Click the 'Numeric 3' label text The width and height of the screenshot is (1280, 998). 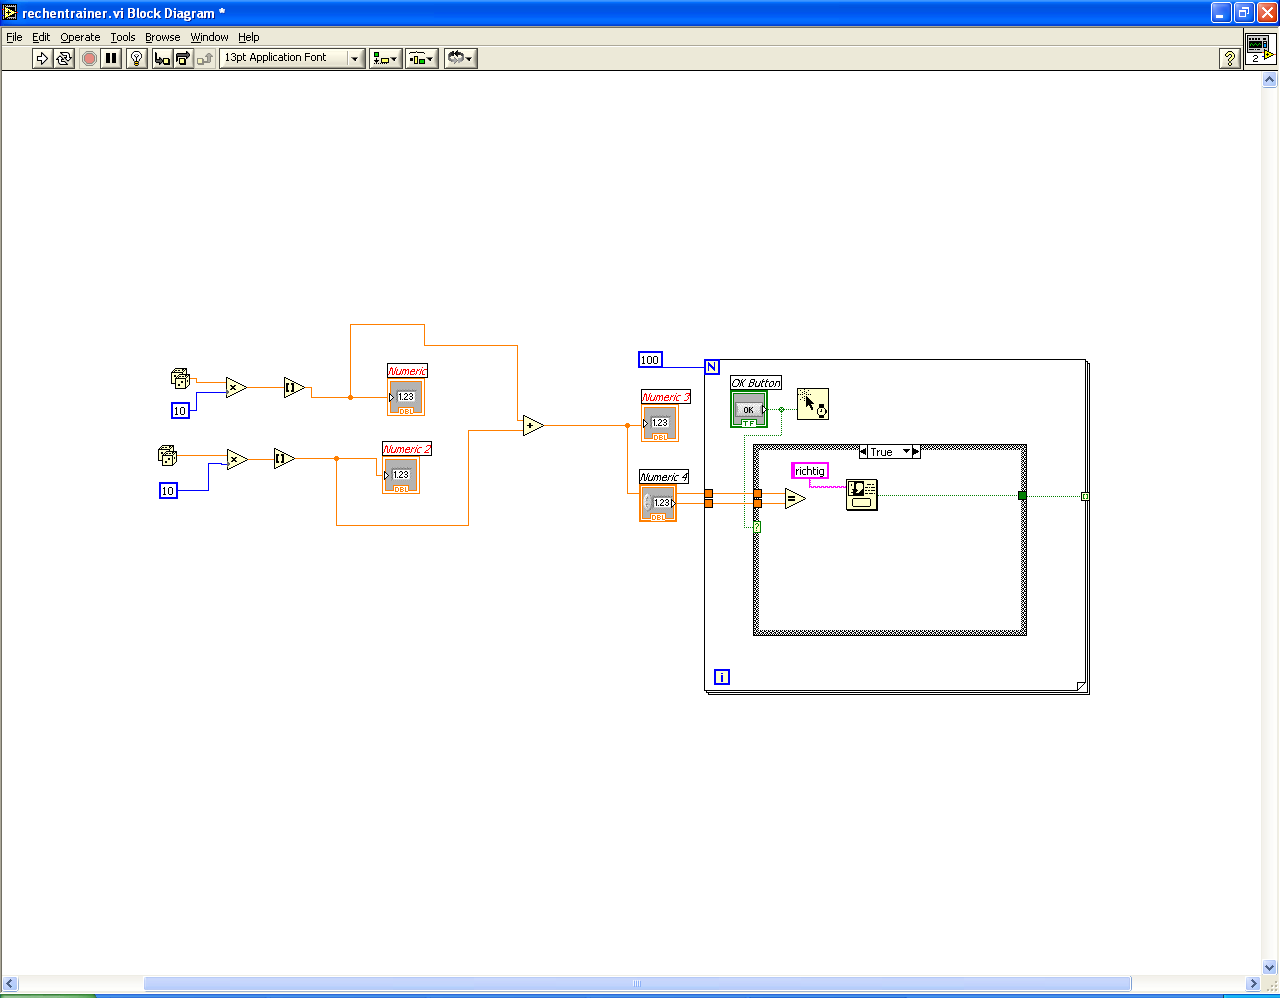tap(666, 397)
